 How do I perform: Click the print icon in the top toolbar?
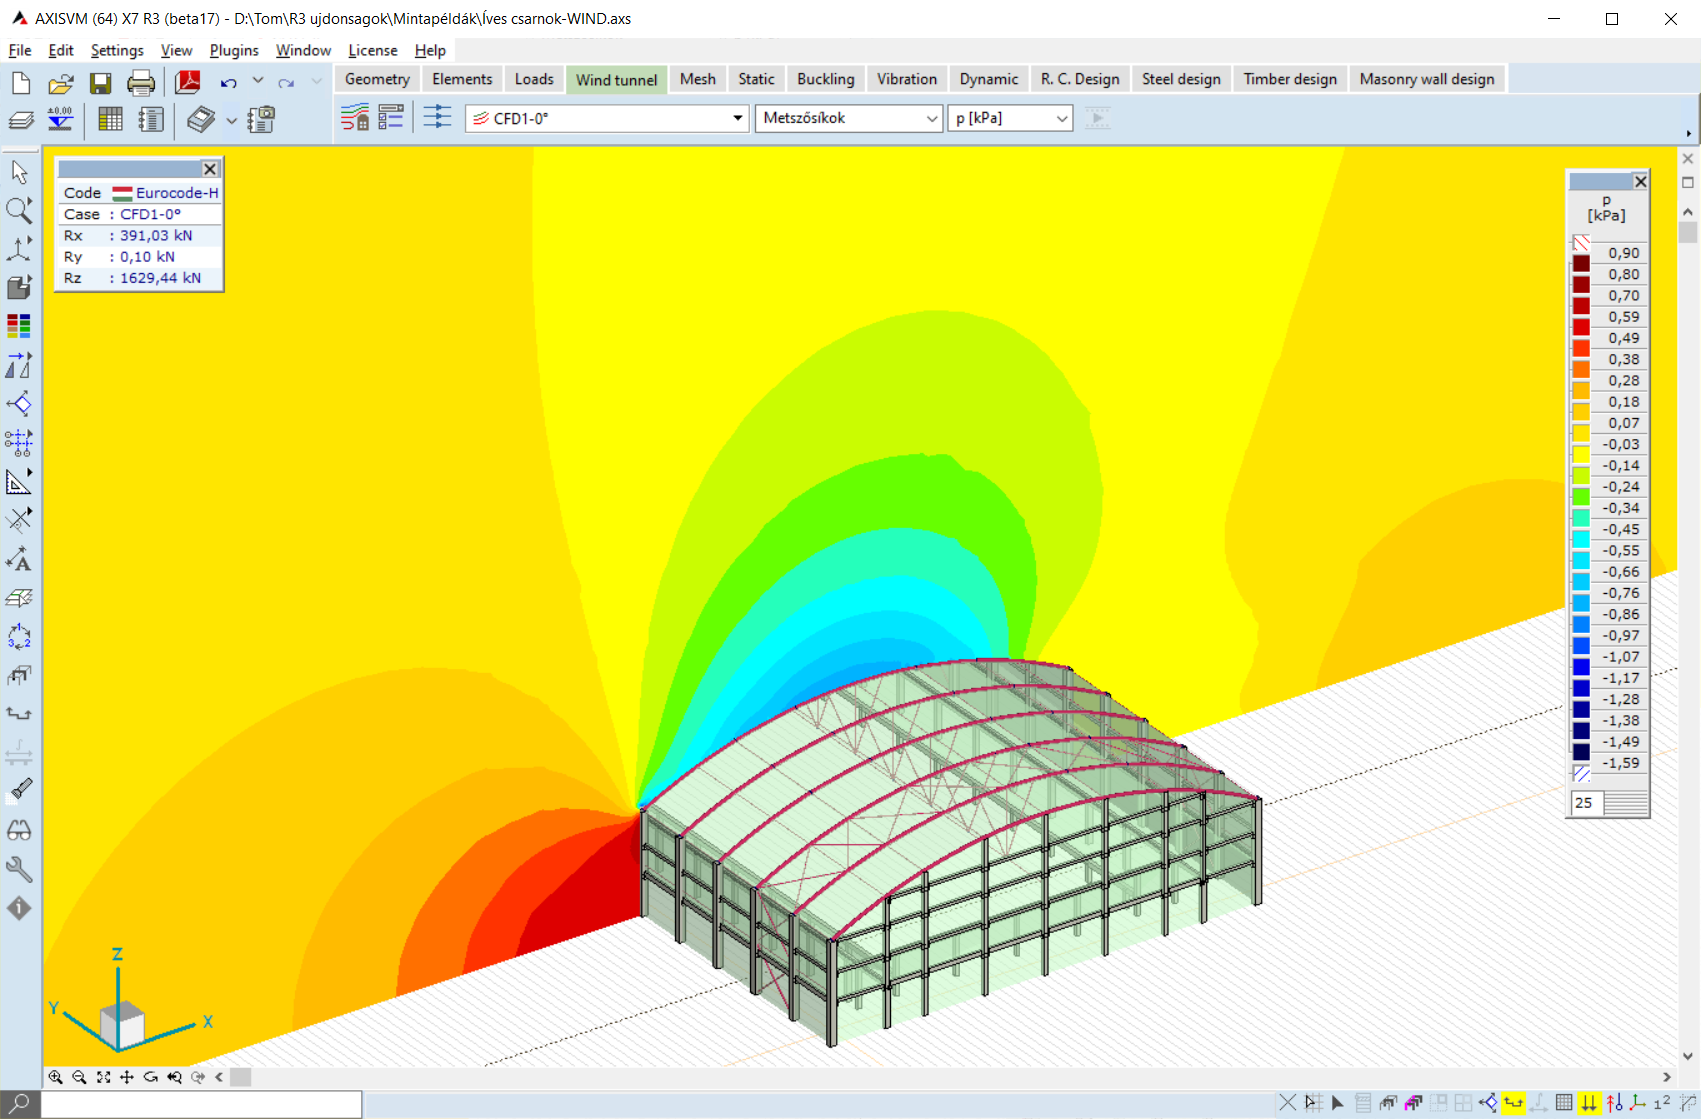[x=141, y=82]
